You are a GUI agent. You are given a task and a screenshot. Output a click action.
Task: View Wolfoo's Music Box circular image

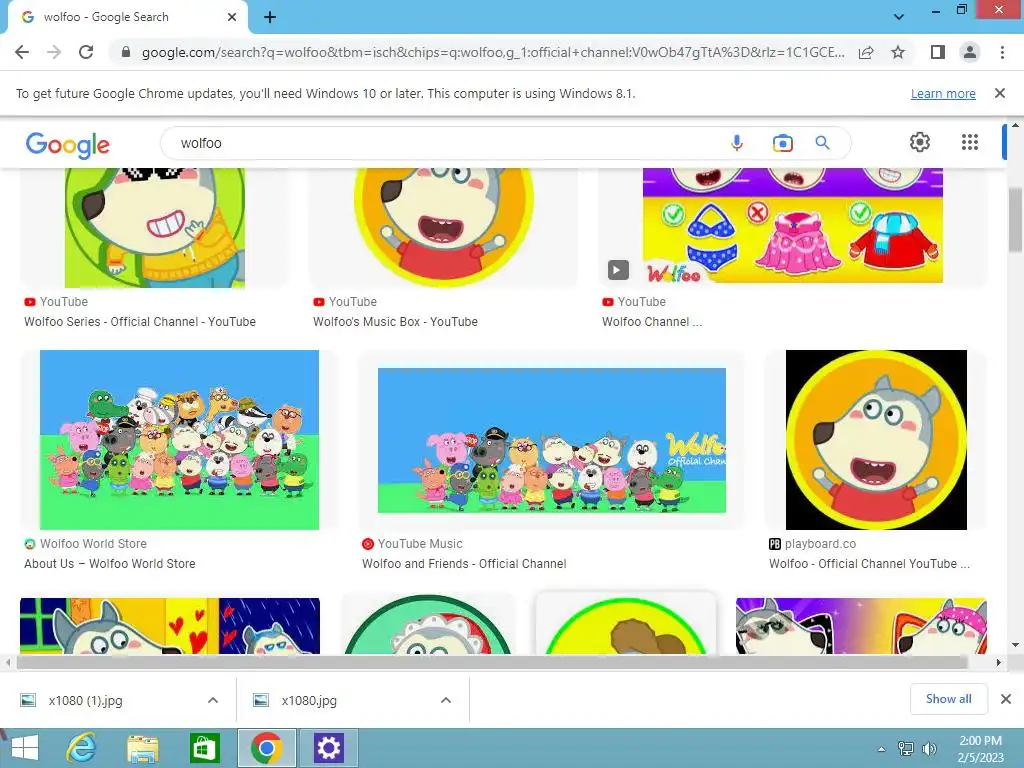click(x=443, y=227)
